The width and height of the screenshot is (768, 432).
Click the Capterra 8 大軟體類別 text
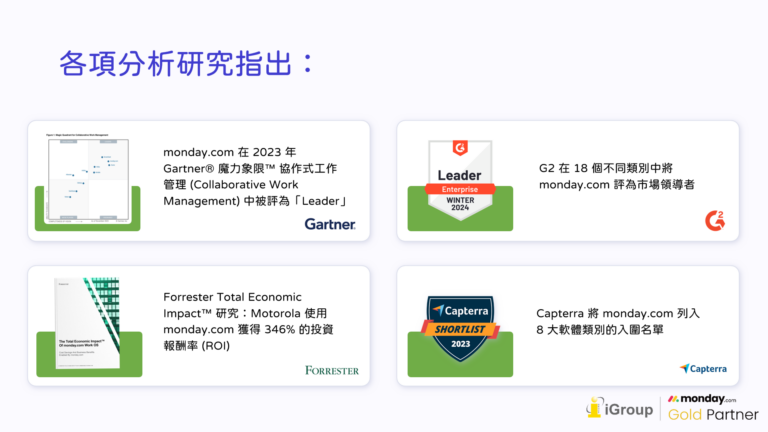tap(618, 321)
